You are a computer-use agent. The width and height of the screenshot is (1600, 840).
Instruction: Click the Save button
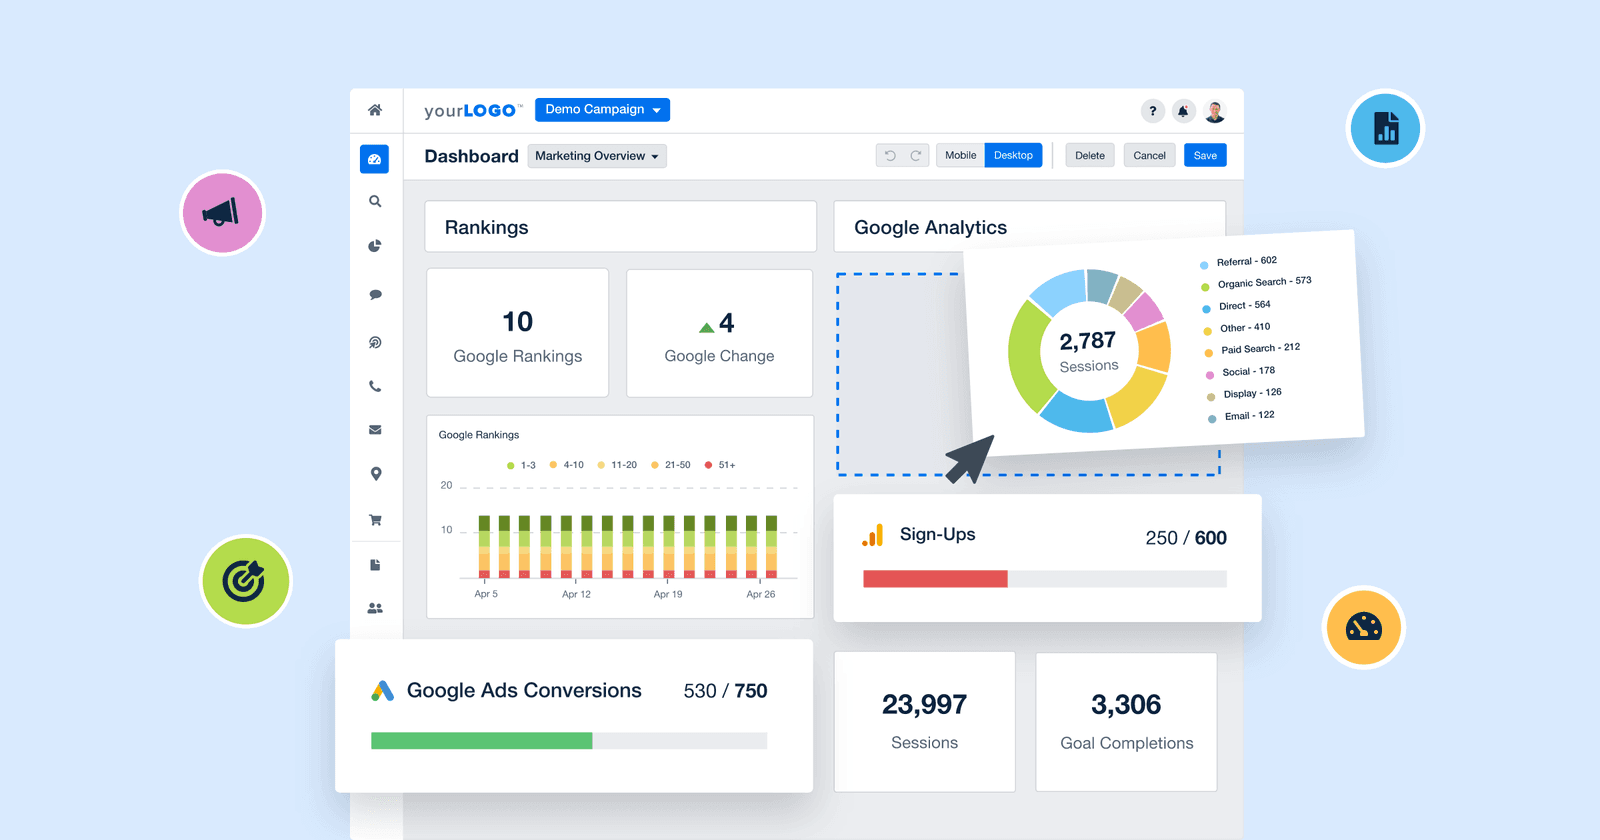pos(1205,156)
